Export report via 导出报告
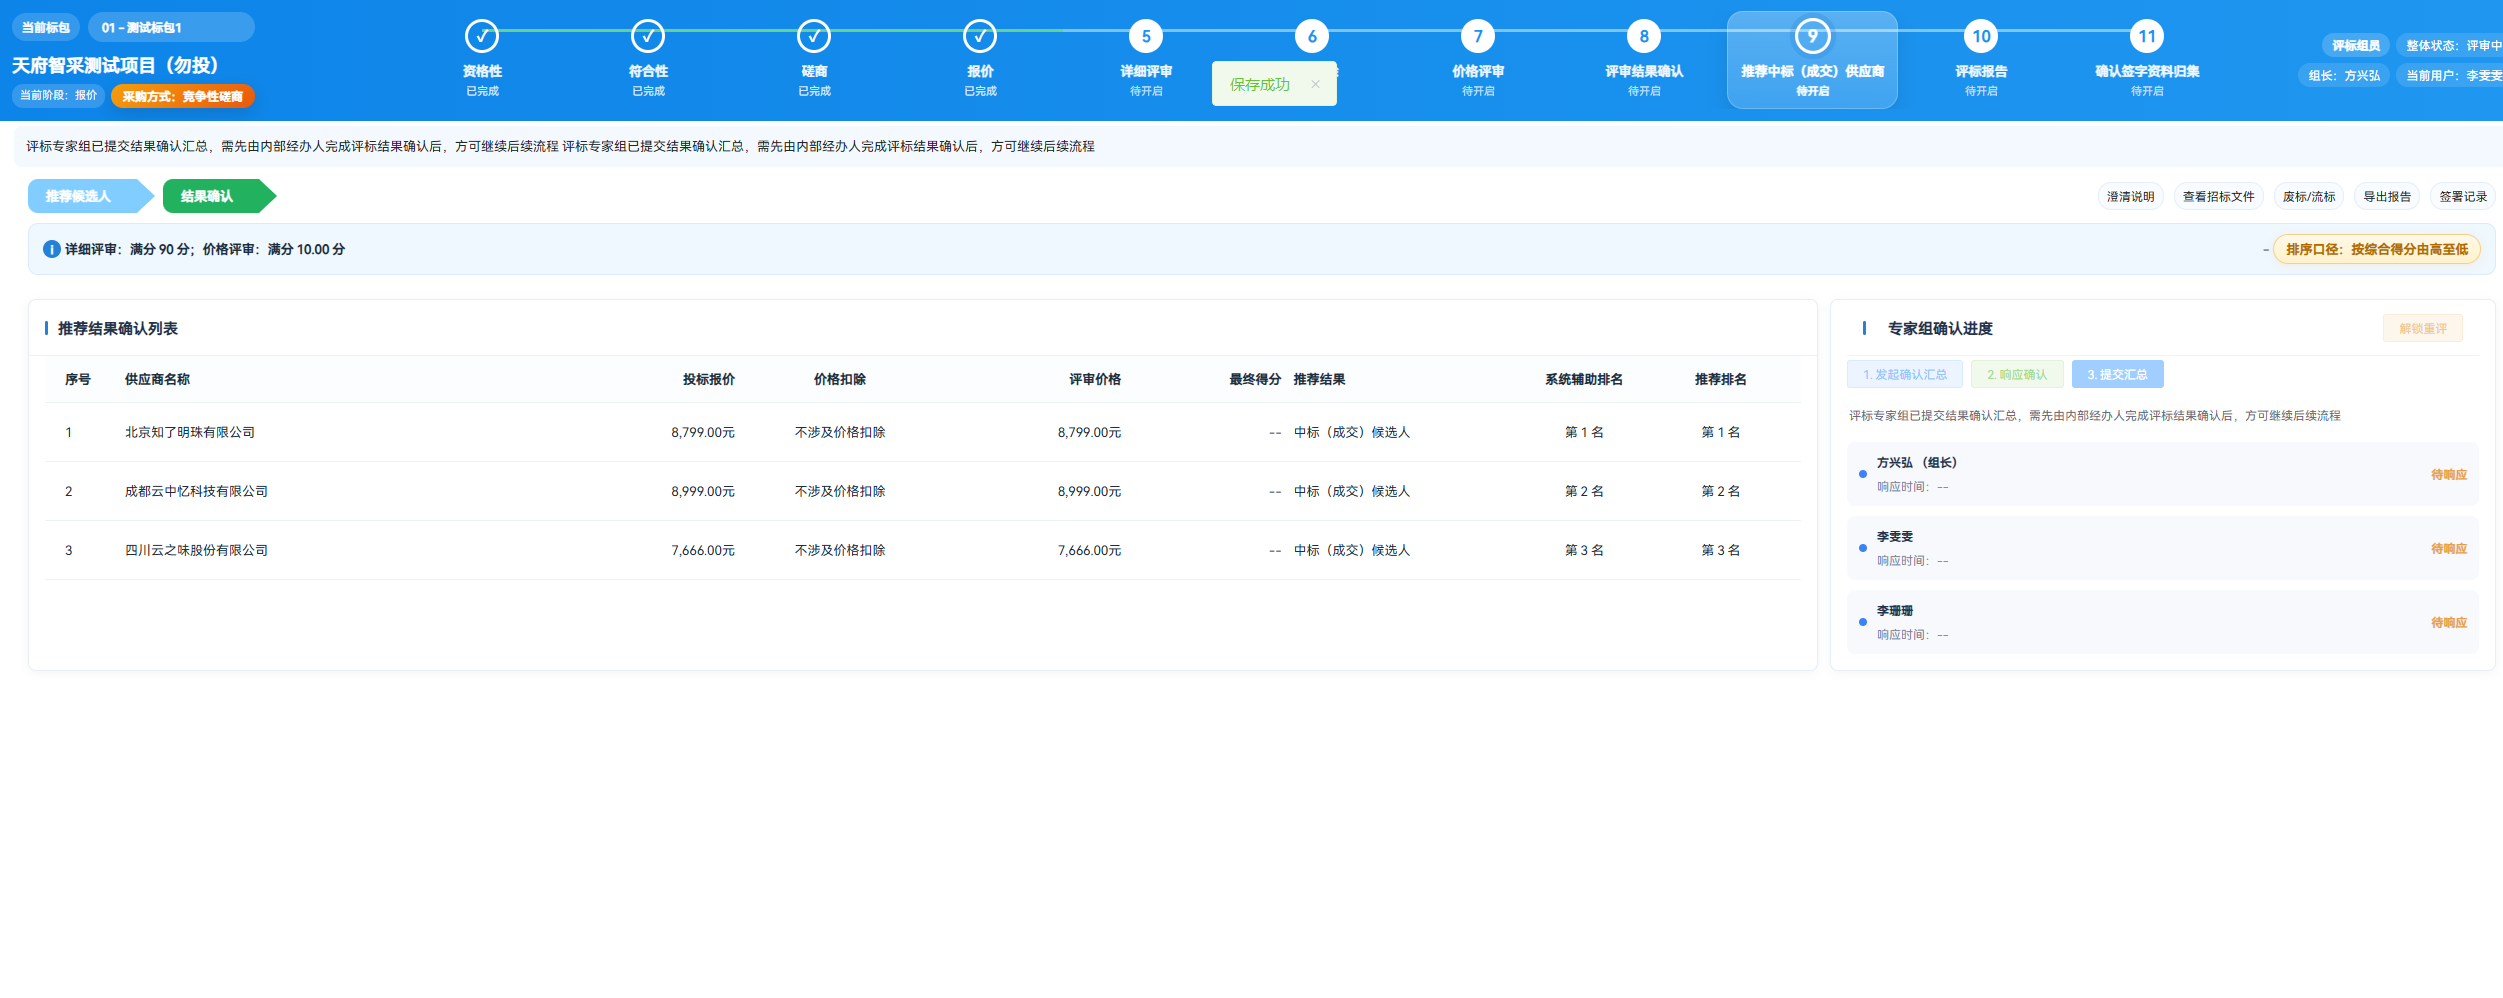Viewport: 2503px width, 998px height. point(2386,197)
